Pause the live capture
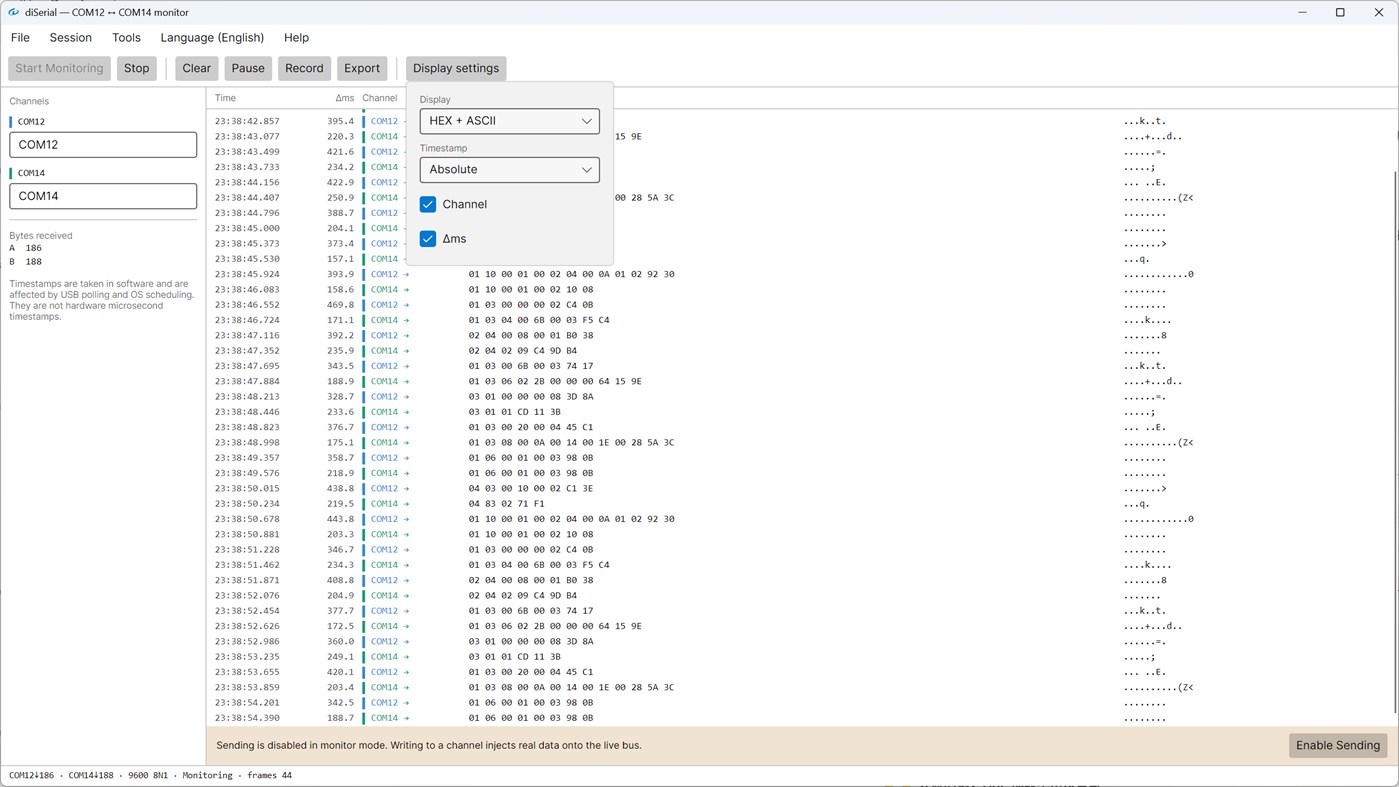Image resolution: width=1399 pixels, height=787 pixels. coord(248,68)
